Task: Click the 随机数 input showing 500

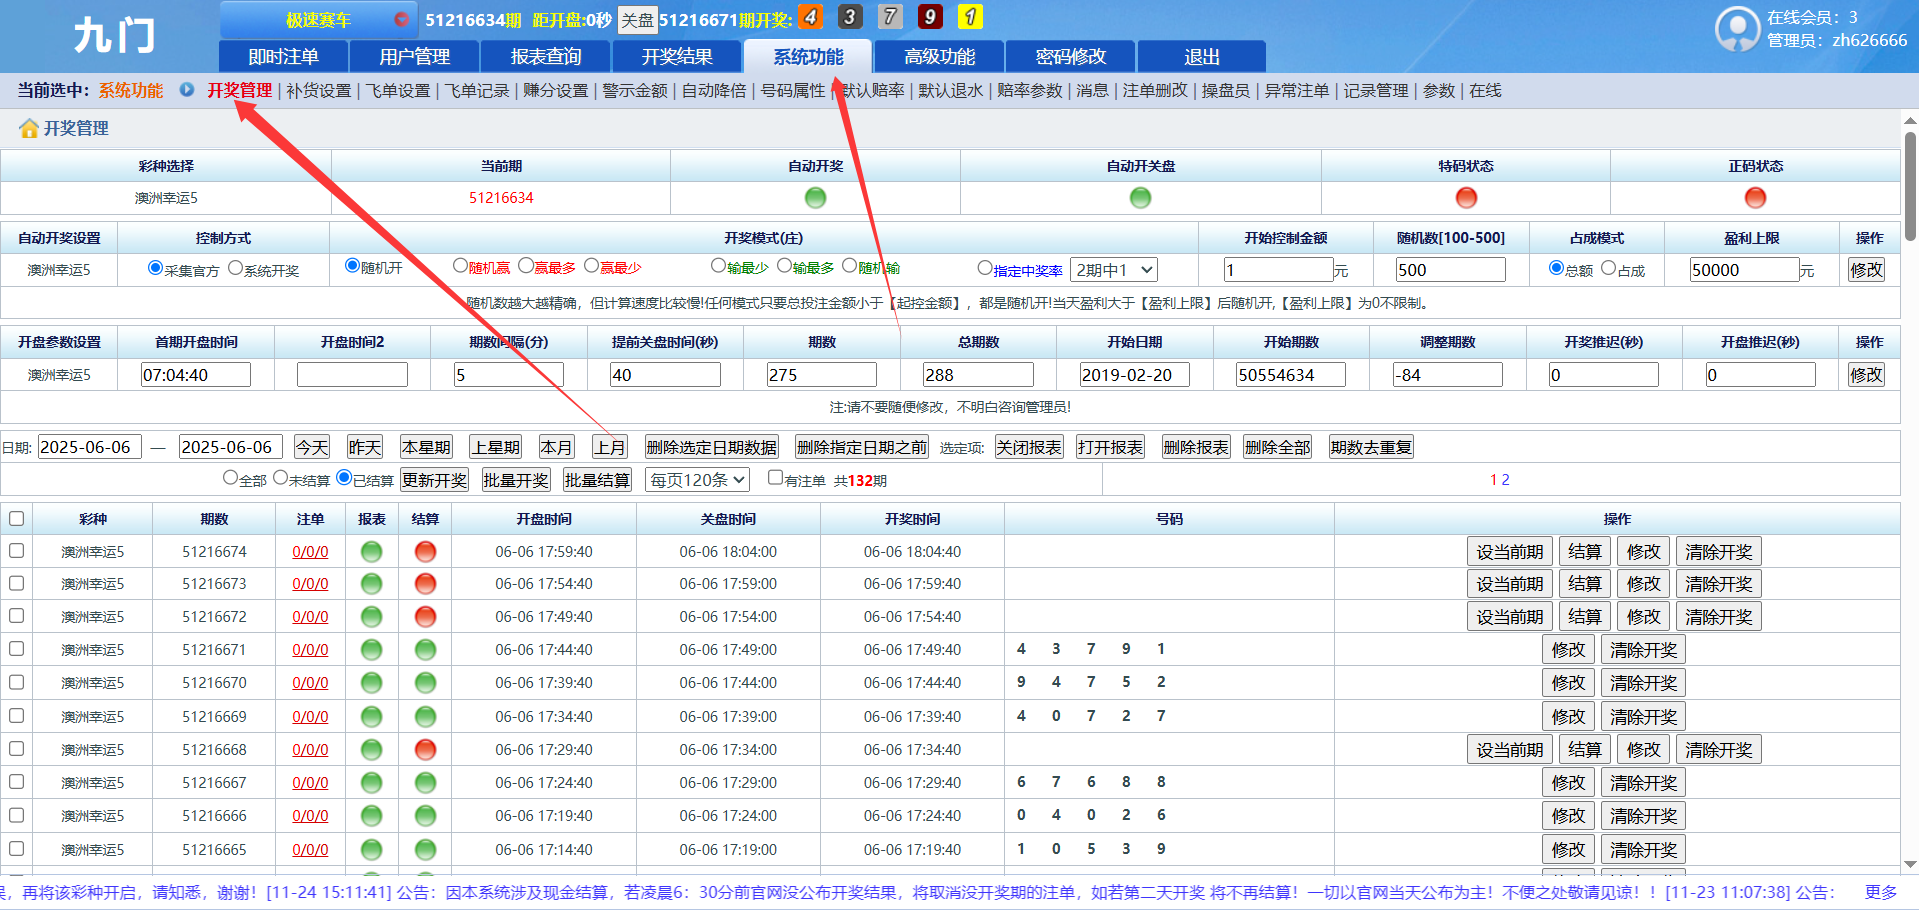Action: tap(1451, 270)
